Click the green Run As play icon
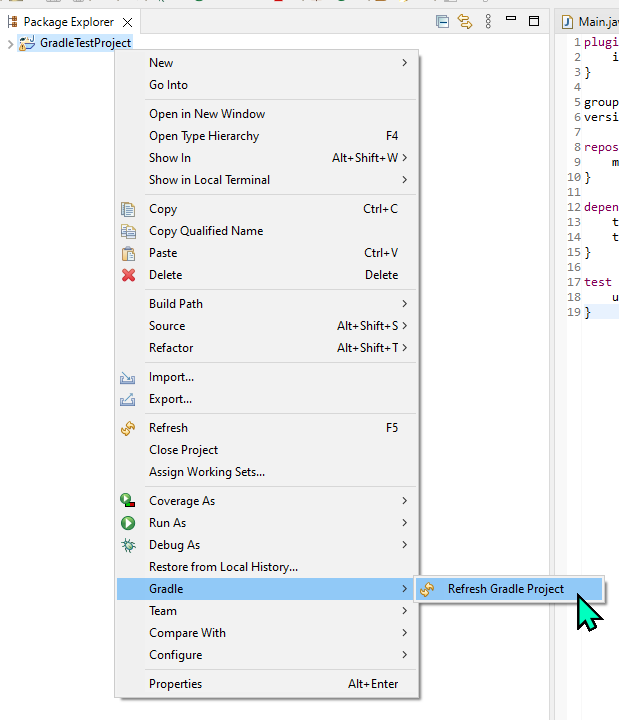Image resolution: width=619 pixels, height=720 pixels. point(128,523)
